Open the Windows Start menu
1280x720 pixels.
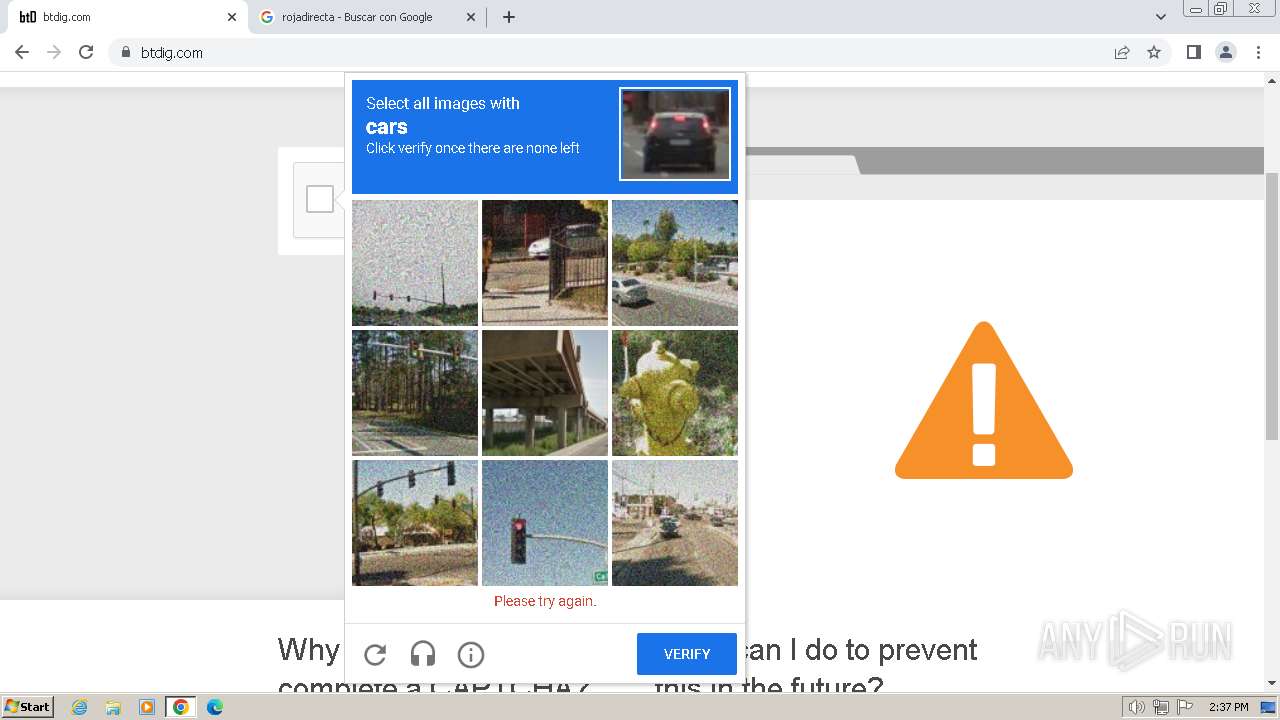(28, 706)
